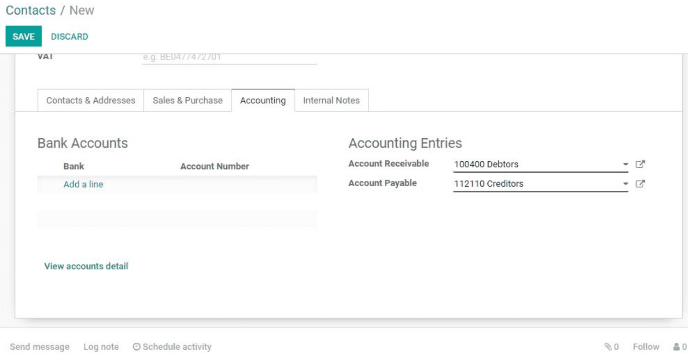The width and height of the screenshot is (690, 363).
Task: Click the followers person icon
Action: pos(676,347)
